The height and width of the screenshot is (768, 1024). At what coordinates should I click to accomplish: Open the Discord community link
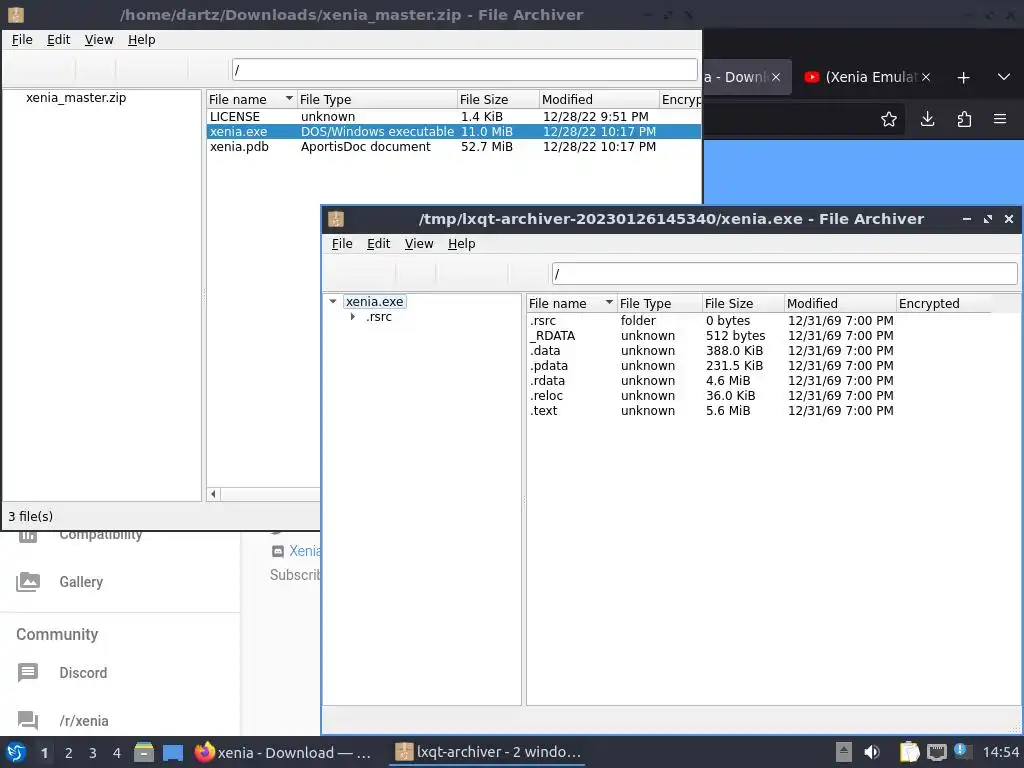tap(83, 673)
